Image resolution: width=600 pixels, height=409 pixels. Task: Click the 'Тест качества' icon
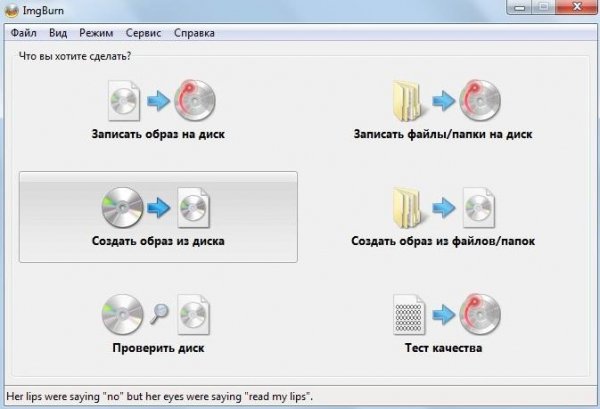point(447,314)
